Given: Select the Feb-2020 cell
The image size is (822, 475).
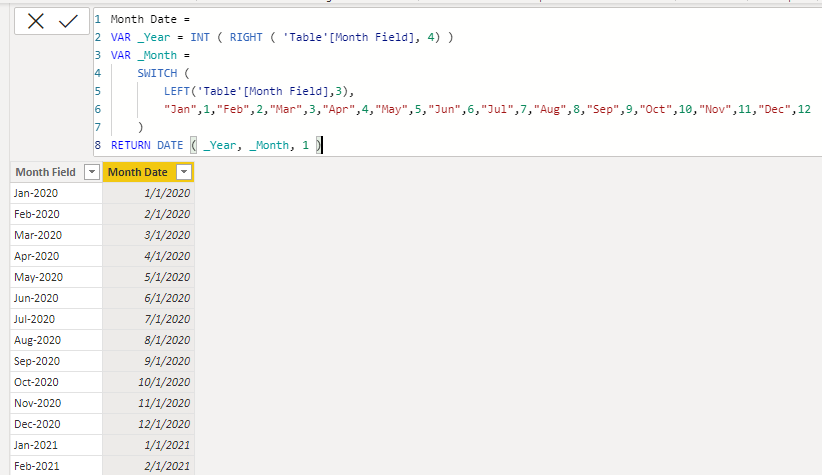Looking at the screenshot, I should 56,214.
